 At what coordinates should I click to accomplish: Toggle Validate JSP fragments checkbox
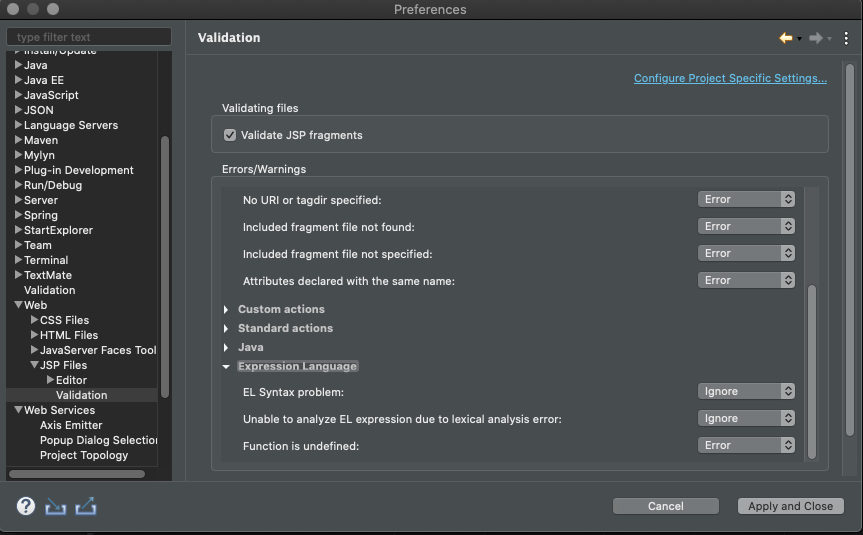pyautogui.click(x=230, y=135)
